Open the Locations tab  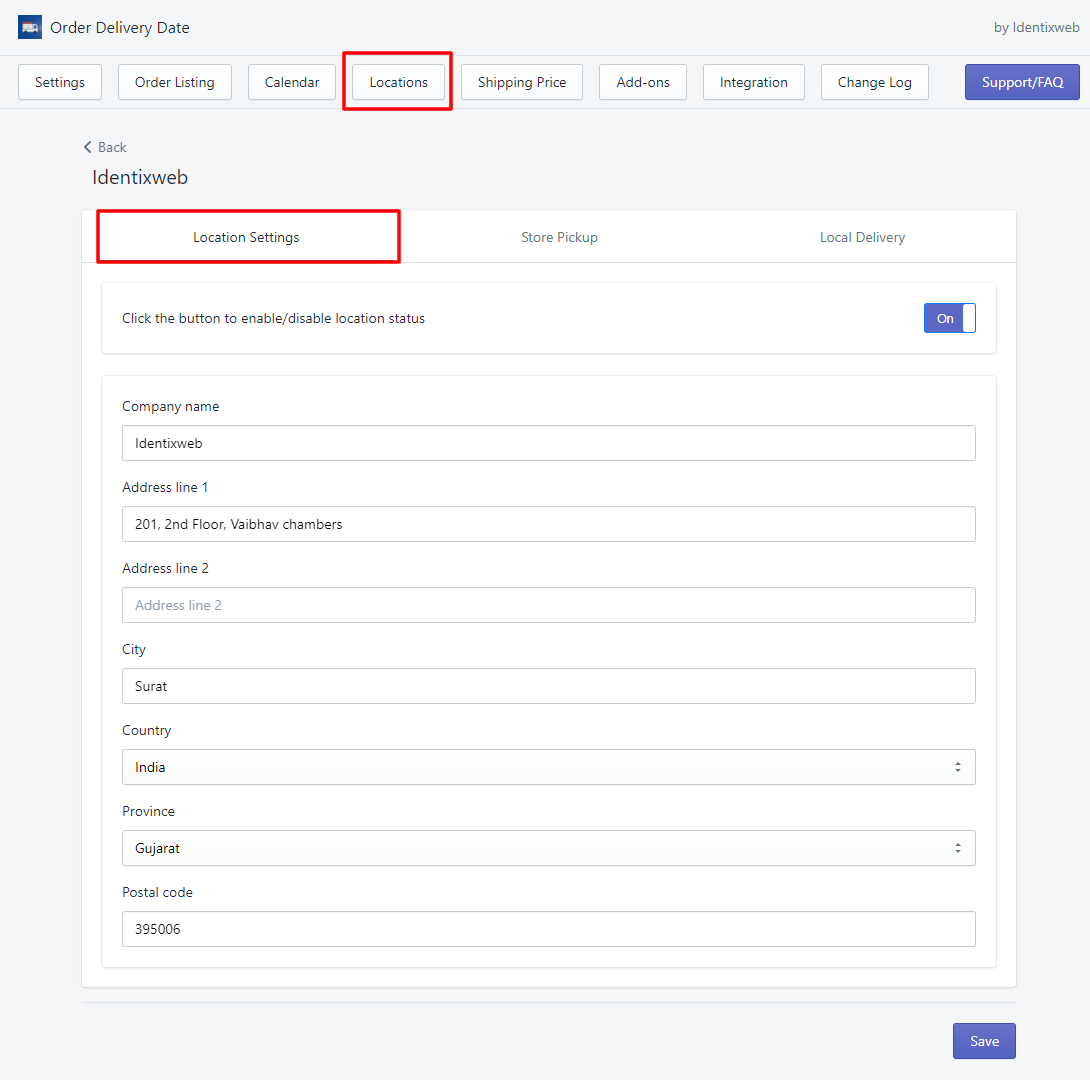coord(398,82)
